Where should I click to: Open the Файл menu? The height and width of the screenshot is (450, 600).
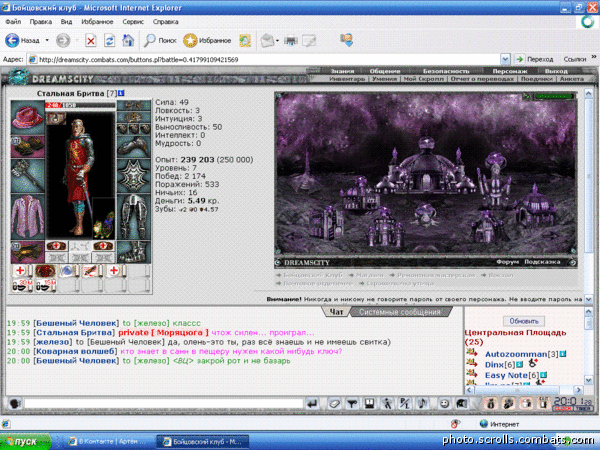coord(13,22)
